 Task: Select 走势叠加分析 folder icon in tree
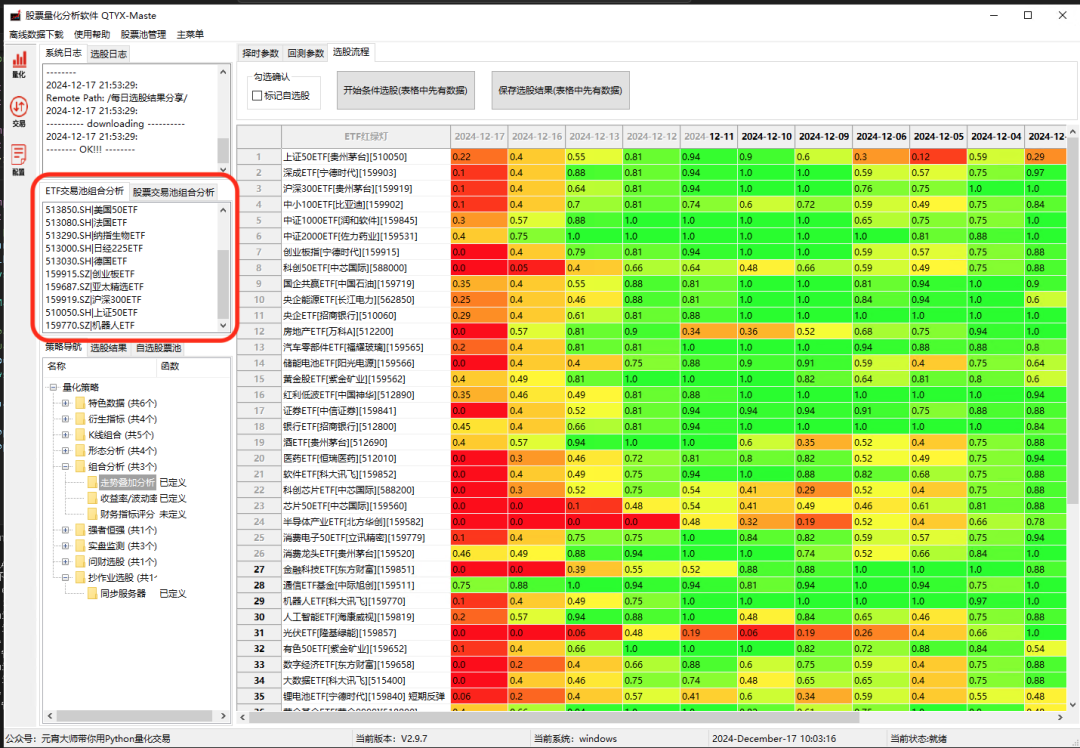(92, 482)
